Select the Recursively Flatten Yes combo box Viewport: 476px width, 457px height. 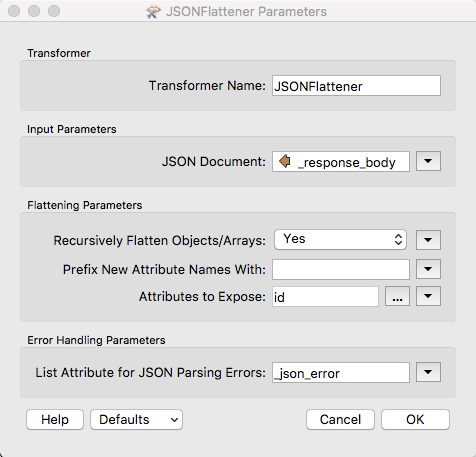coord(340,239)
